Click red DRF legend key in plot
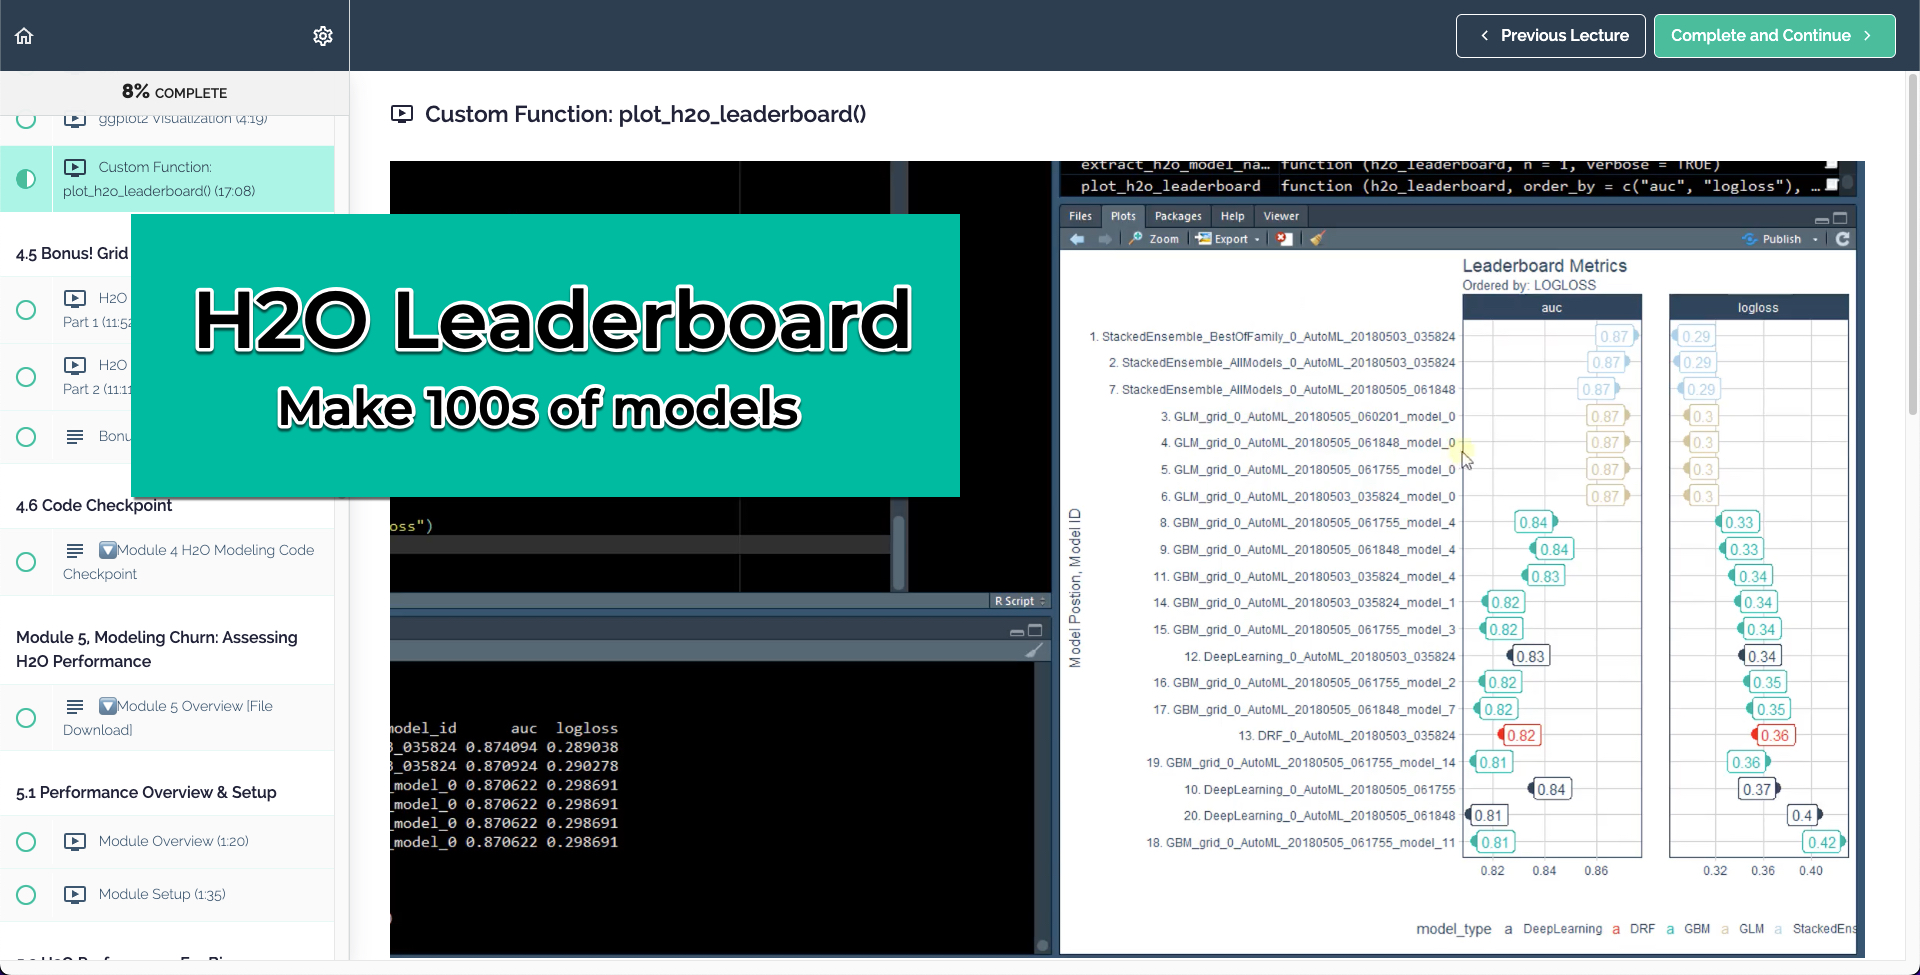 click(x=1616, y=929)
